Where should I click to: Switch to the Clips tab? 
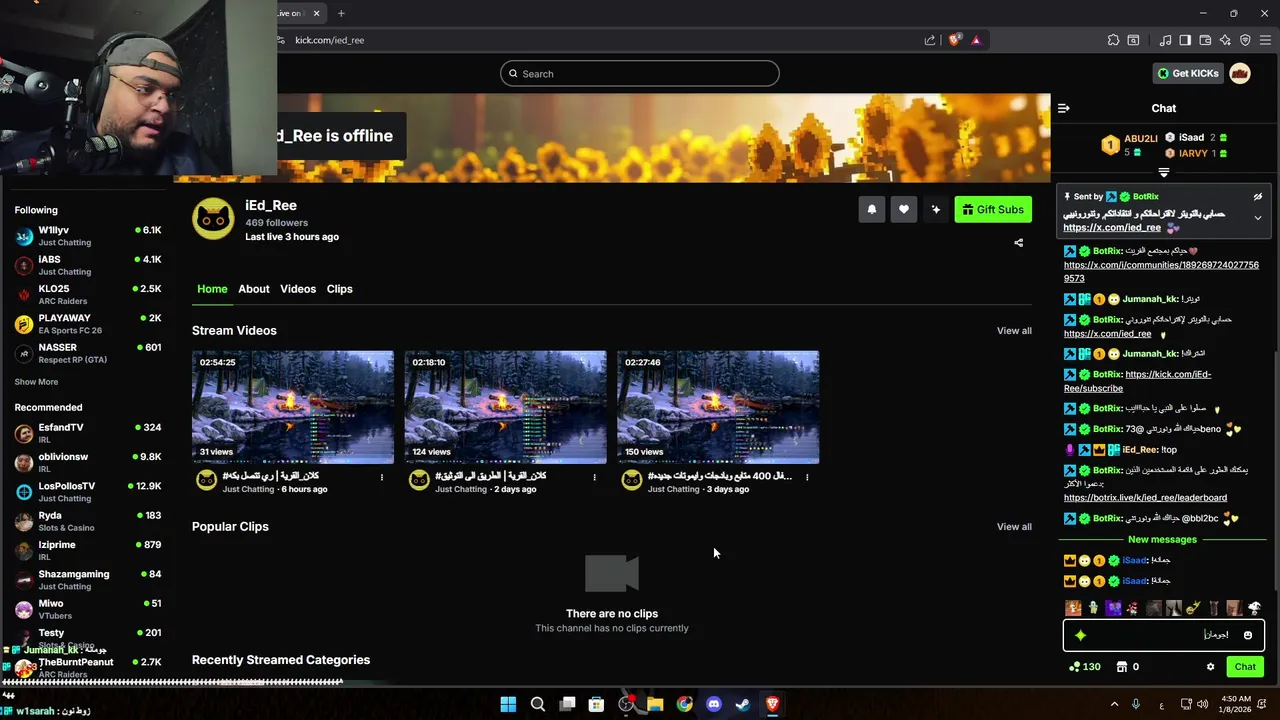(340, 289)
